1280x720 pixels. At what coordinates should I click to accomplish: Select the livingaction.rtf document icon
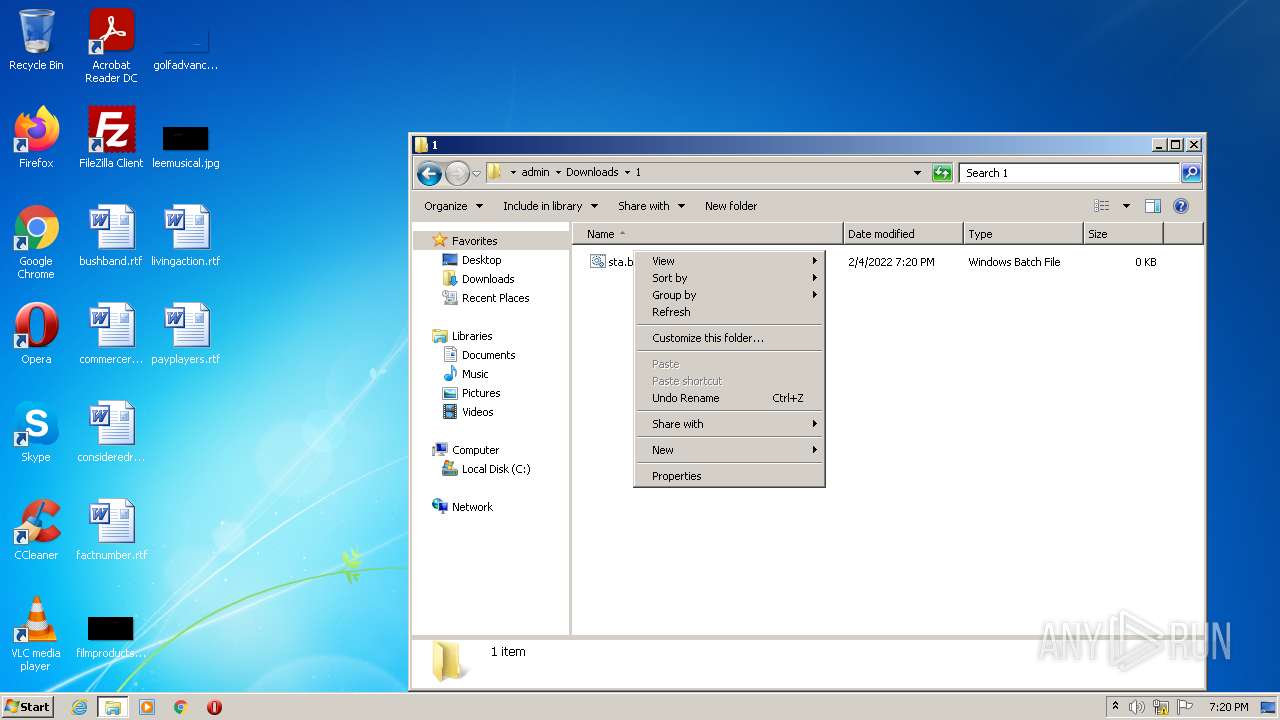tap(186, 236)
